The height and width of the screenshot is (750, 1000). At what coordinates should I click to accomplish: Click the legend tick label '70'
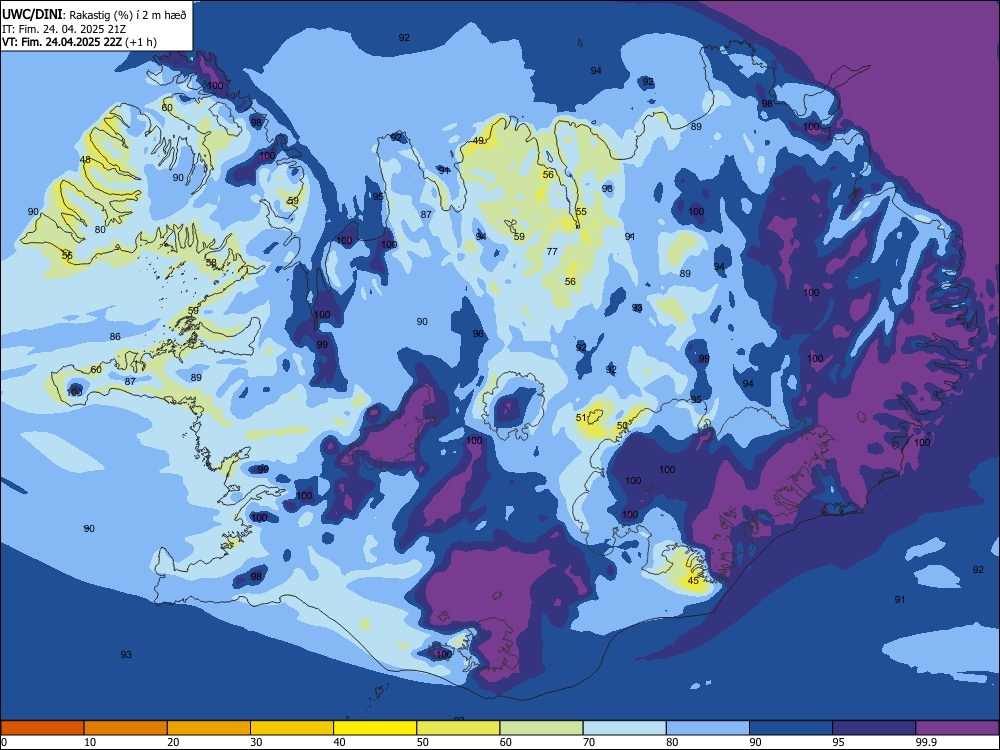tap(589, 742)
